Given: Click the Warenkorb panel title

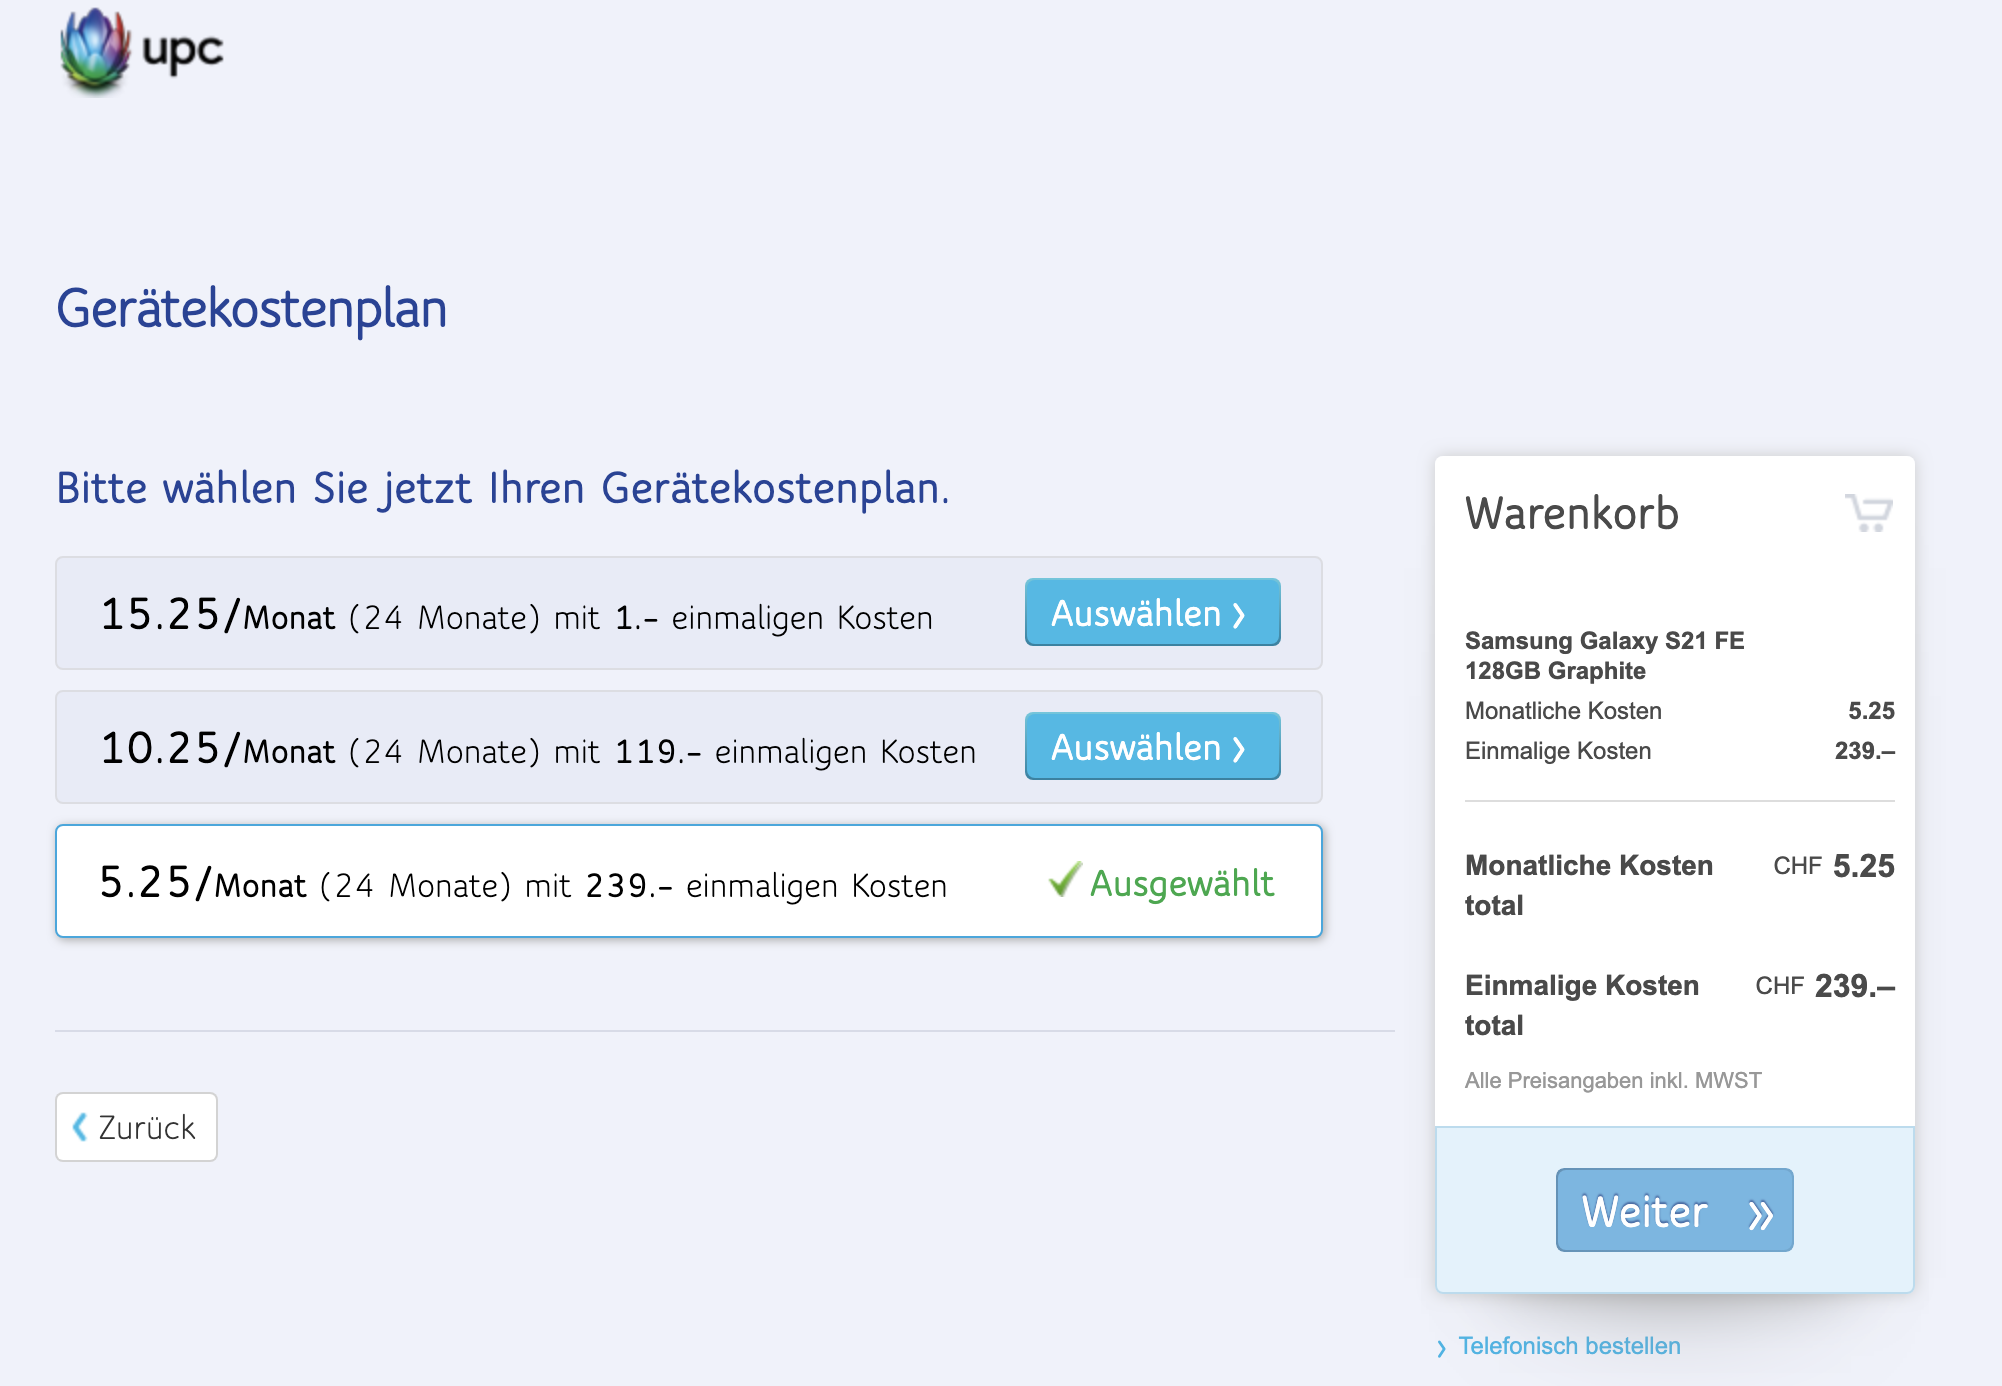Looking at the screenshot, I should (1571, 514).
